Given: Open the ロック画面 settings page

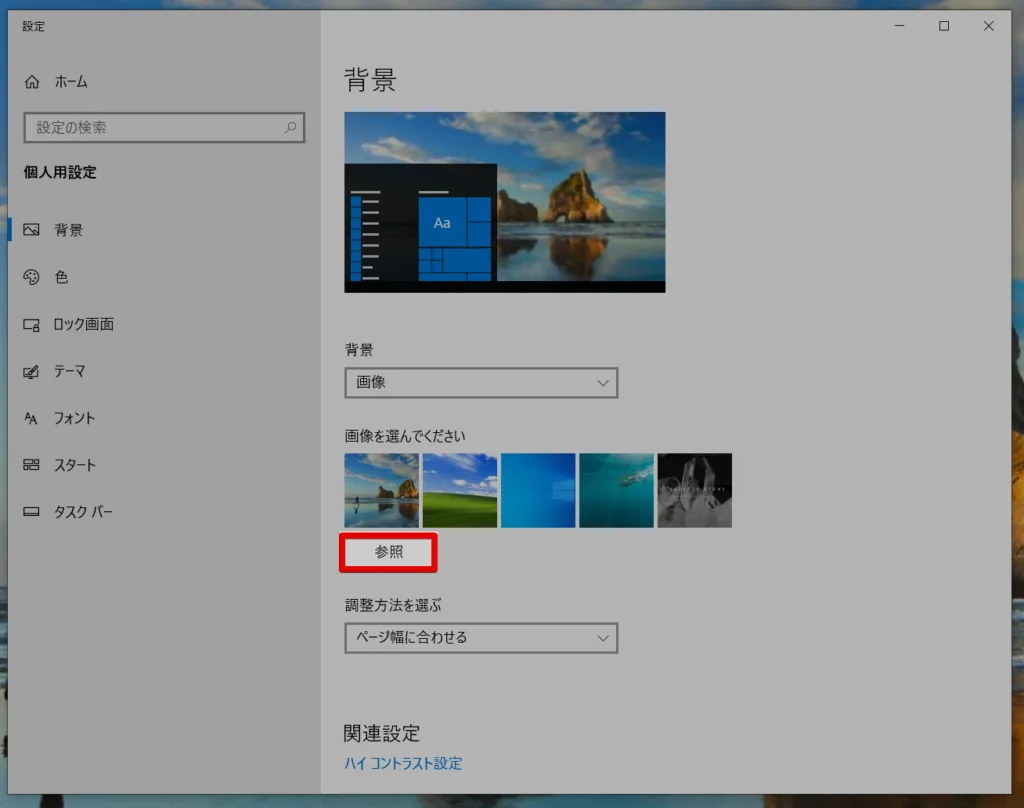Looking at the screenshot, I should pyautogui.click(x=163, y=324).
